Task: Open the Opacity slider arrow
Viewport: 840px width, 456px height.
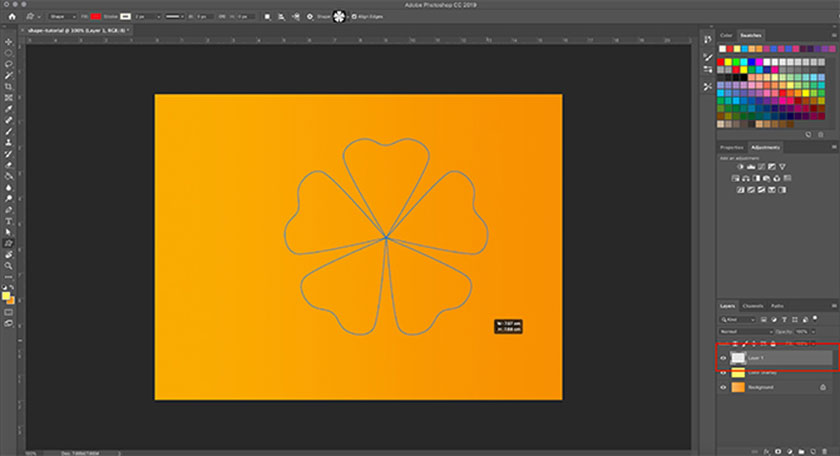Action: pos(813,332)
